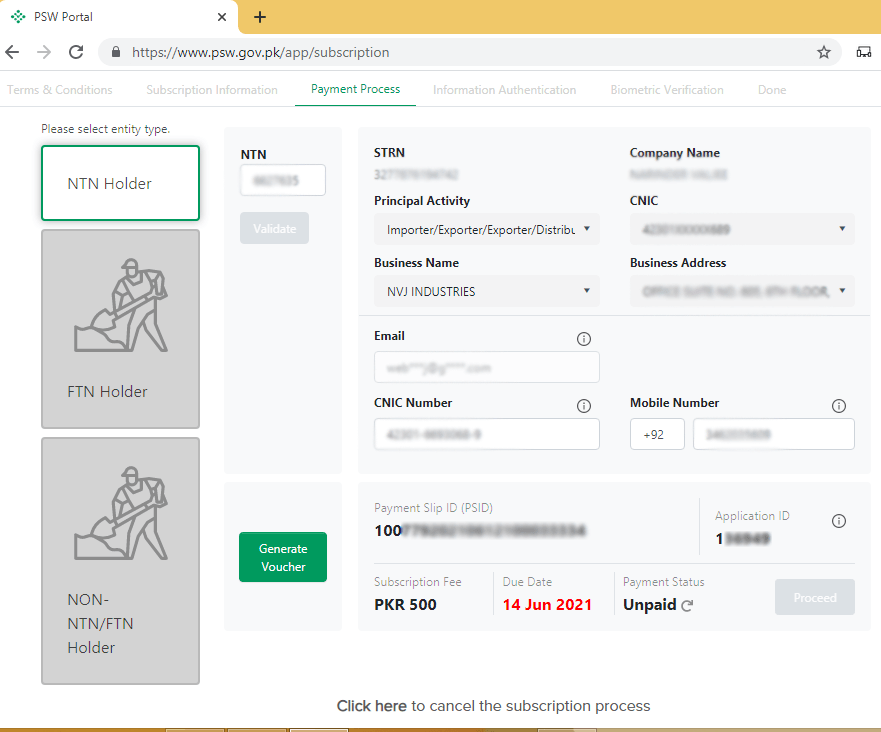The height and width of the screenshot is (732, 881).
Task: Go to the Terms & Conditions step
Action: pos(60,90)
